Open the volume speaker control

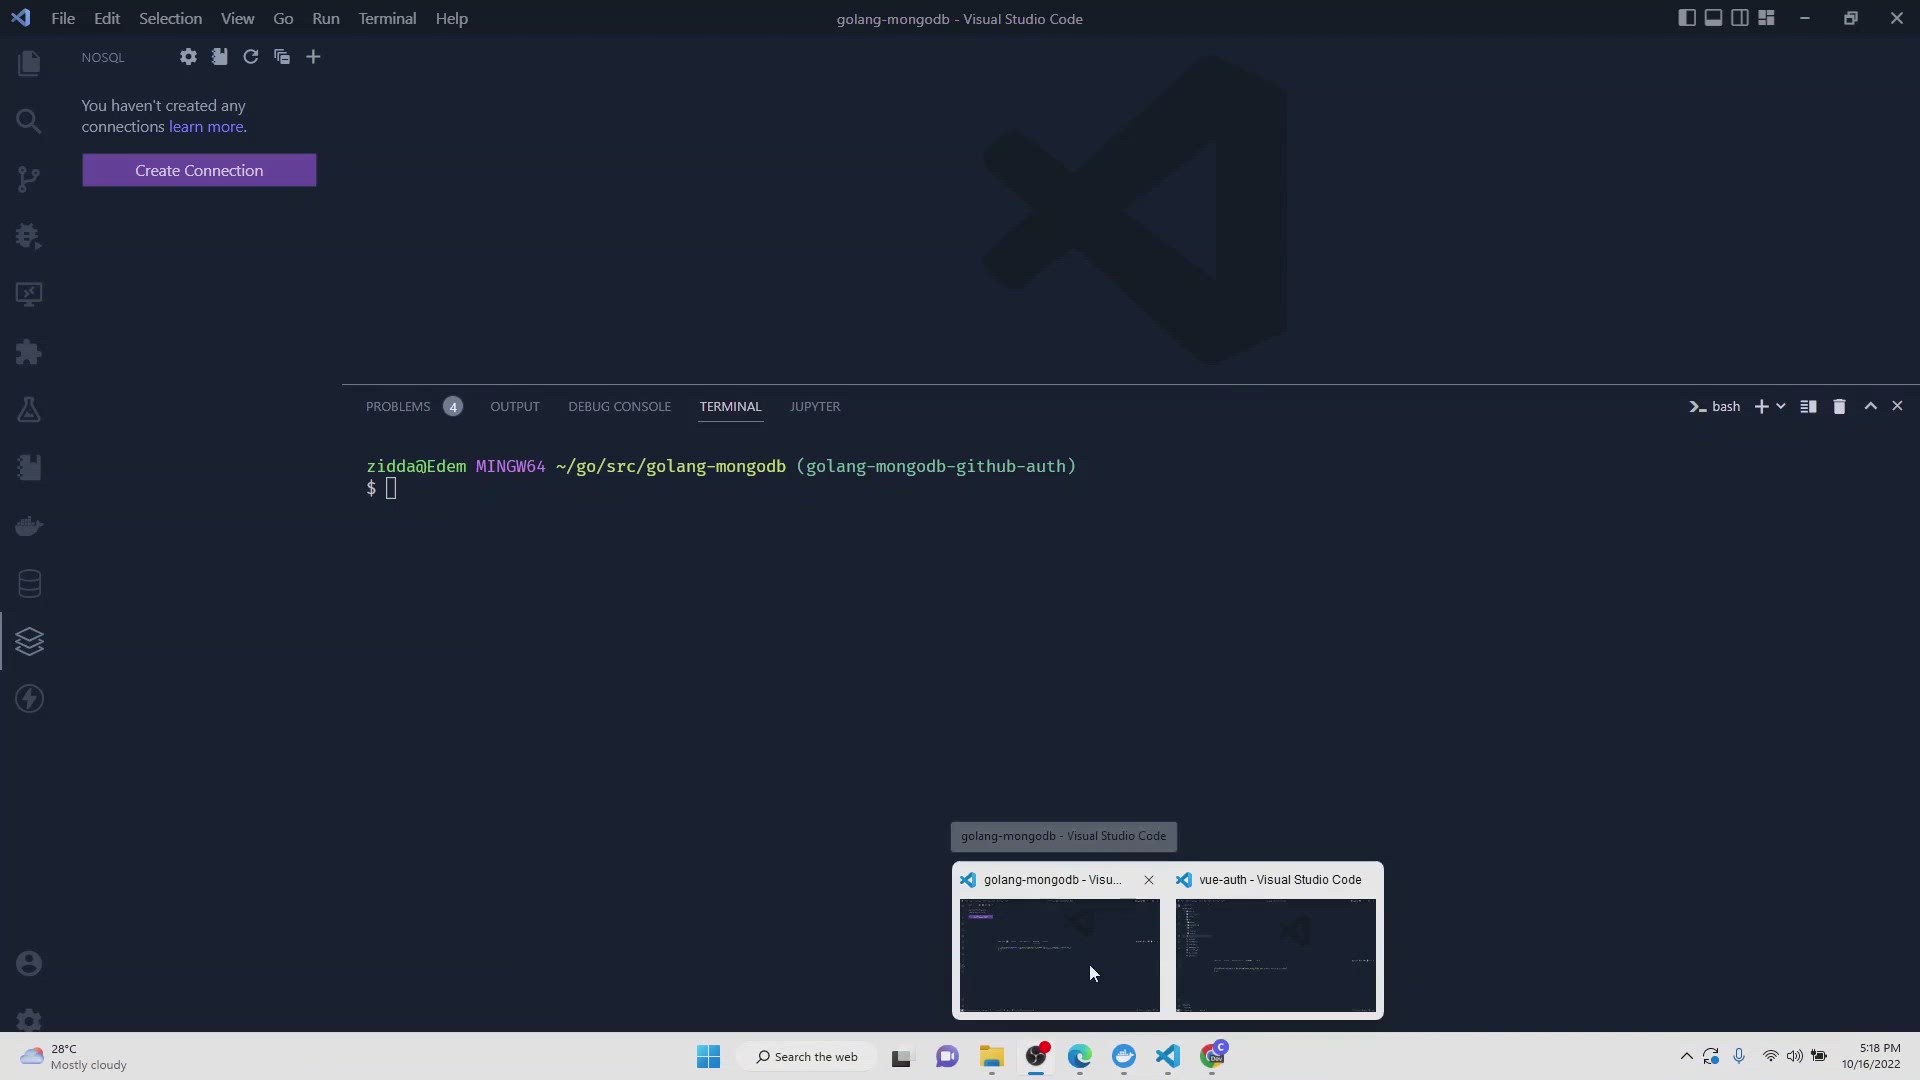click(x=1794, y=1057)
